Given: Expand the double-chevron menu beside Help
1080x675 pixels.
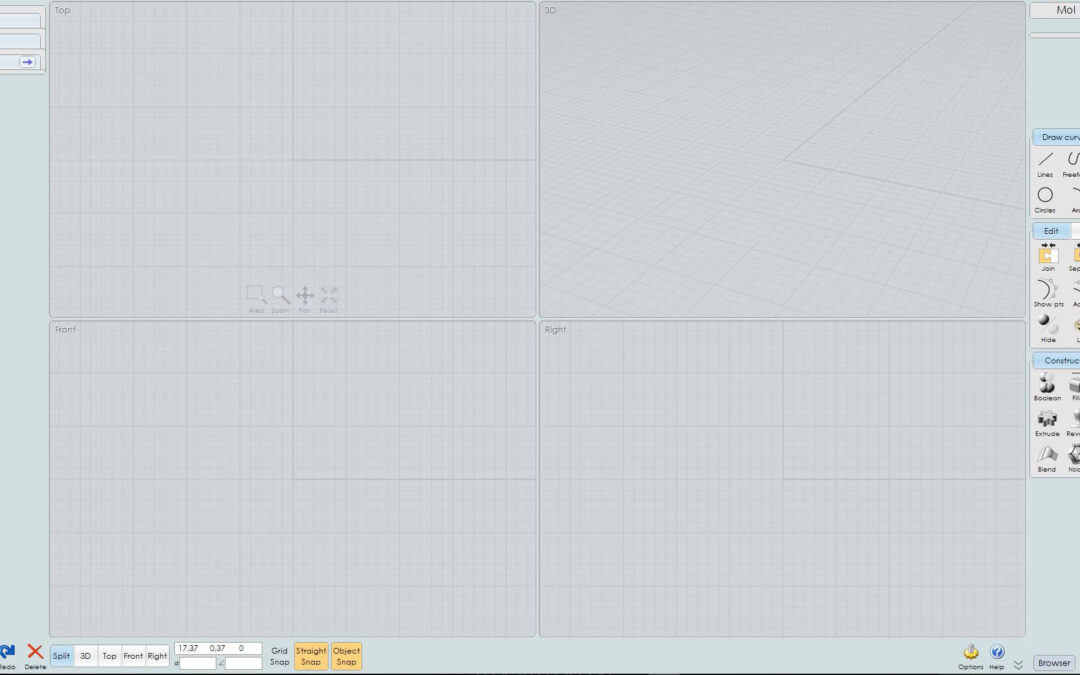Looking at the screenshot, I should (x=1017, y=664).
